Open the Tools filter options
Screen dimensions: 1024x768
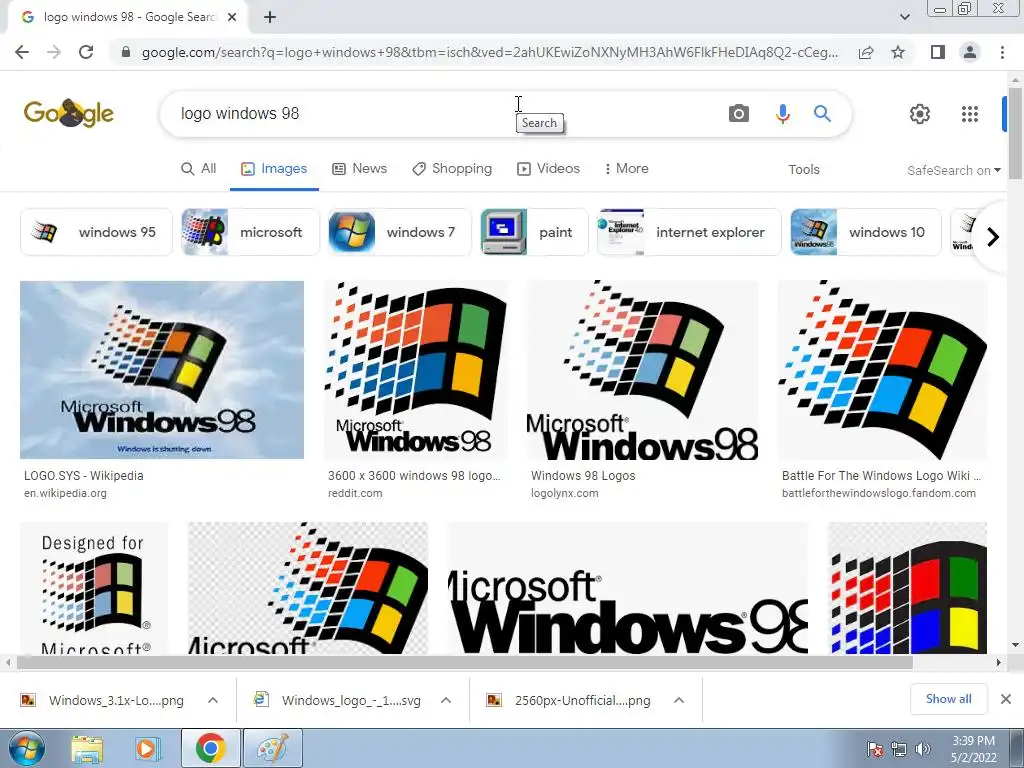point(803,170)
